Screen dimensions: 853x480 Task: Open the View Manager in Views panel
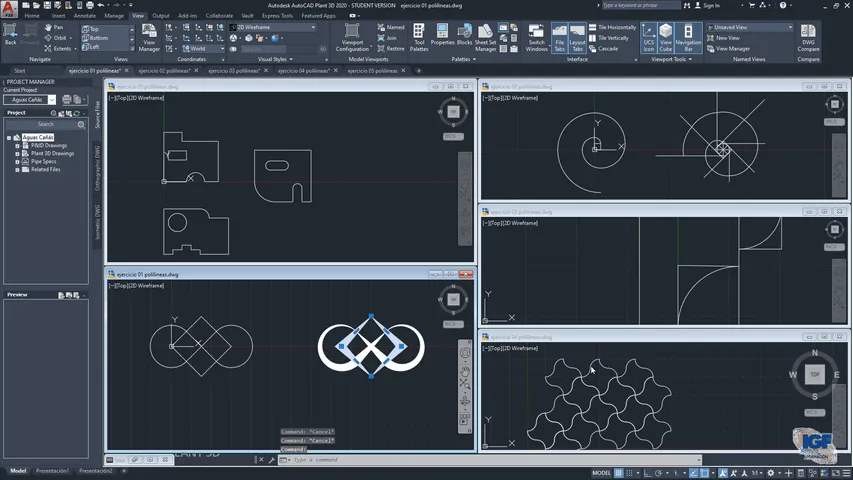pyautogui.click(x=149, y=38)
